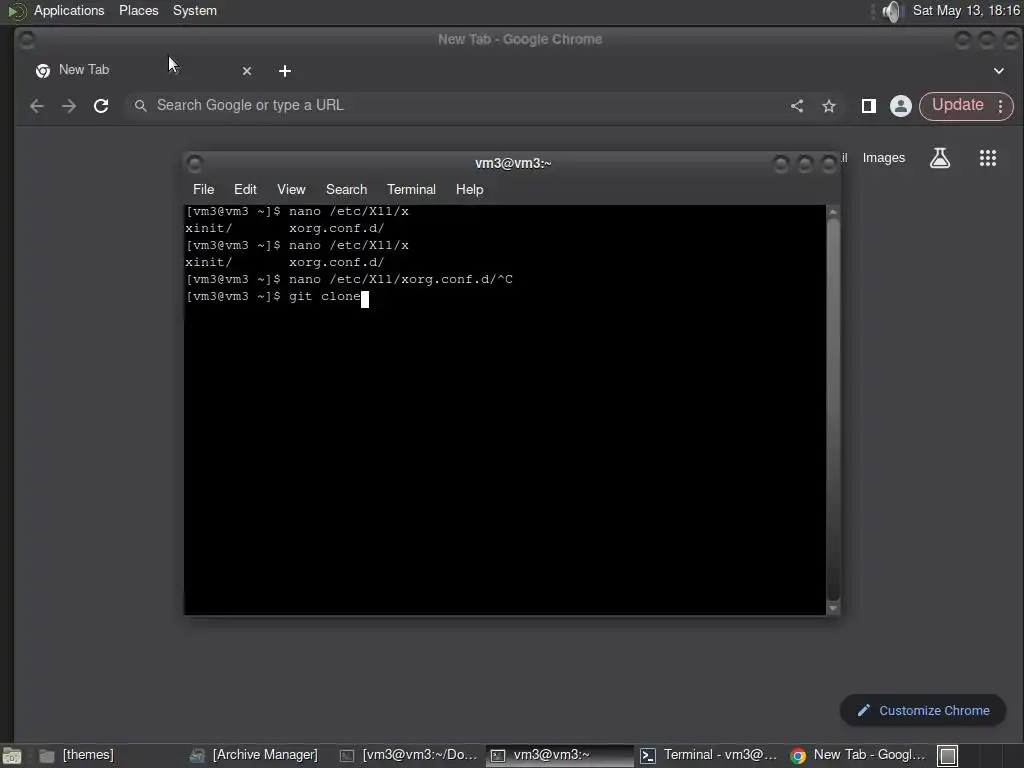Screen dimensions: 1024x768
Task: Open the Terminal menu in terminal window
Action: click(x=411, y=189)
